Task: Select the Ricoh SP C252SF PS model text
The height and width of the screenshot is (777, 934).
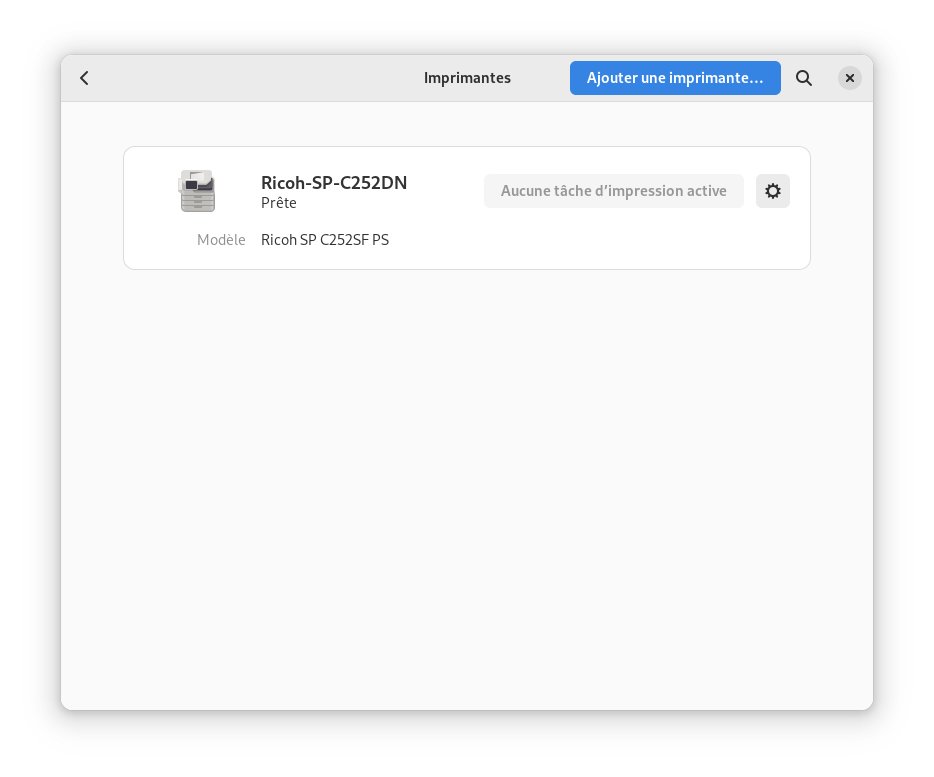Action: [x=325, y=240]
